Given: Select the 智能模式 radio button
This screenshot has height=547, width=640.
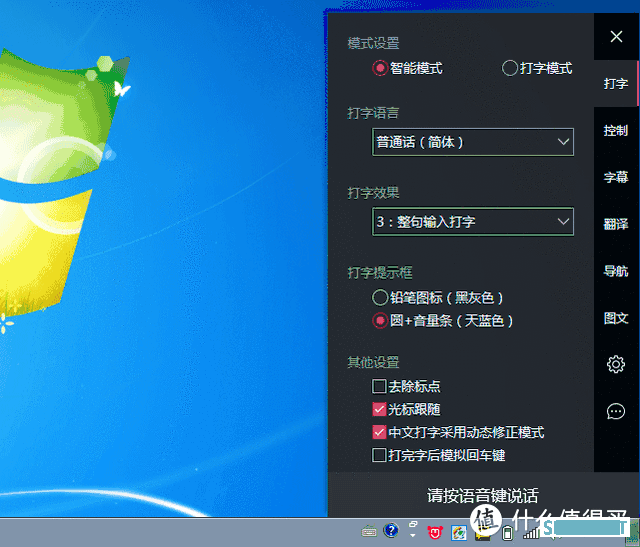Looking at the screenshot, I should pyautogui.click(x=380, y=68).
